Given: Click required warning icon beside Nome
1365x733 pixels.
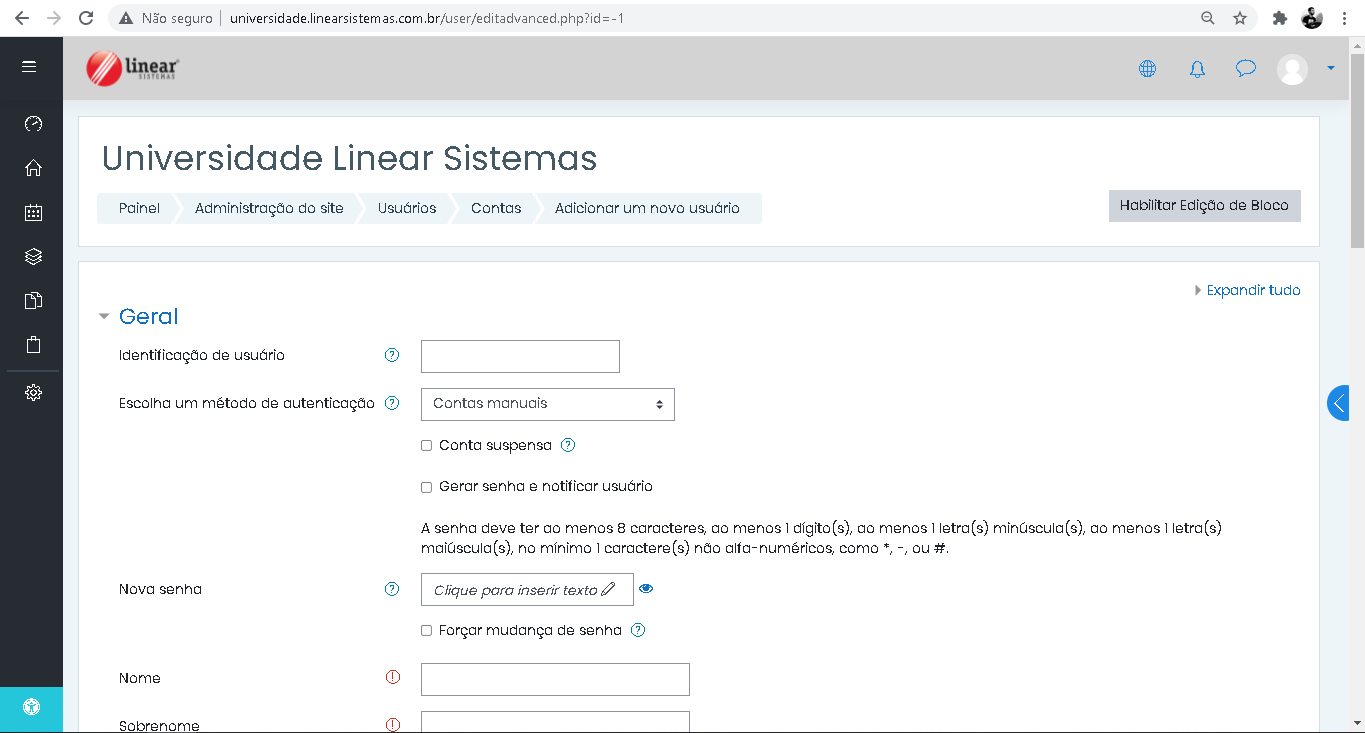Looking at the screenshot, I should tap(392, 677).
